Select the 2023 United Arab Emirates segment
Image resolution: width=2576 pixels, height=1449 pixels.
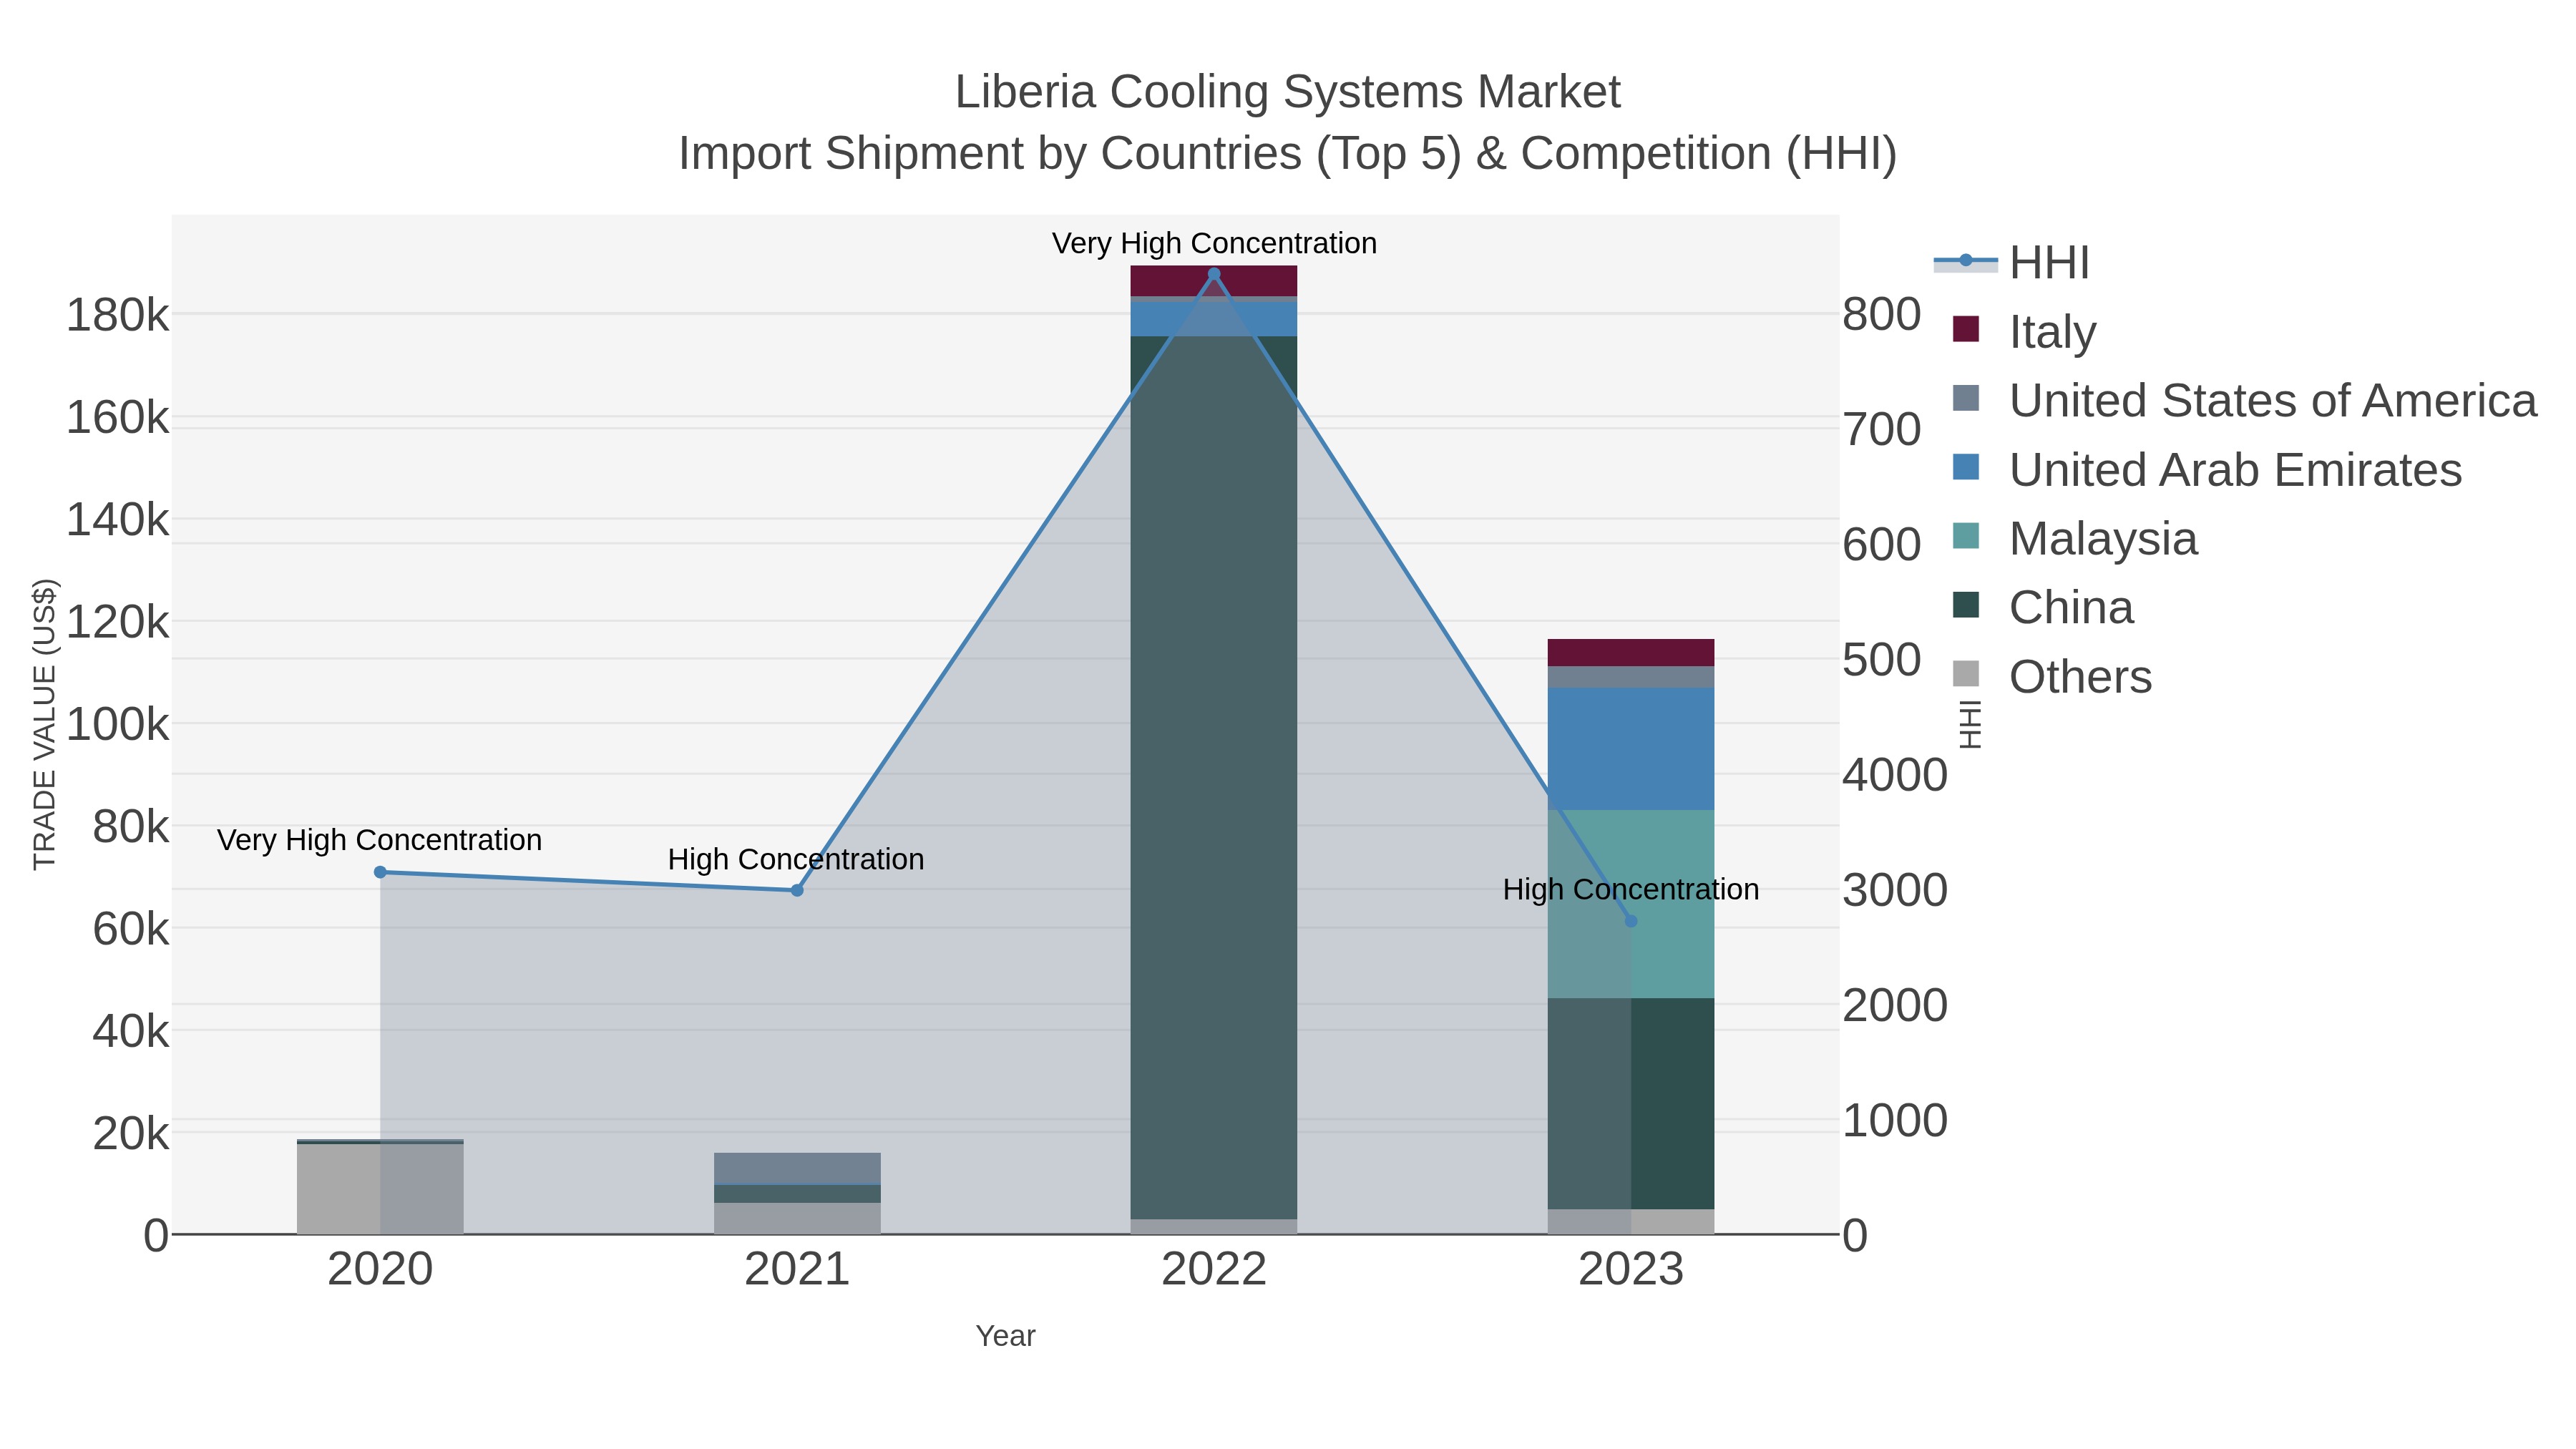[1631, 749]
